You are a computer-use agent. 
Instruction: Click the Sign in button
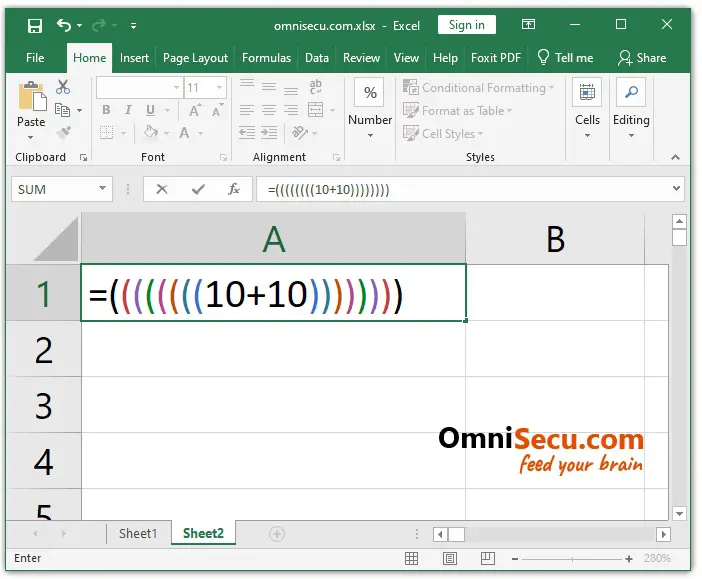tap(466, 25)
